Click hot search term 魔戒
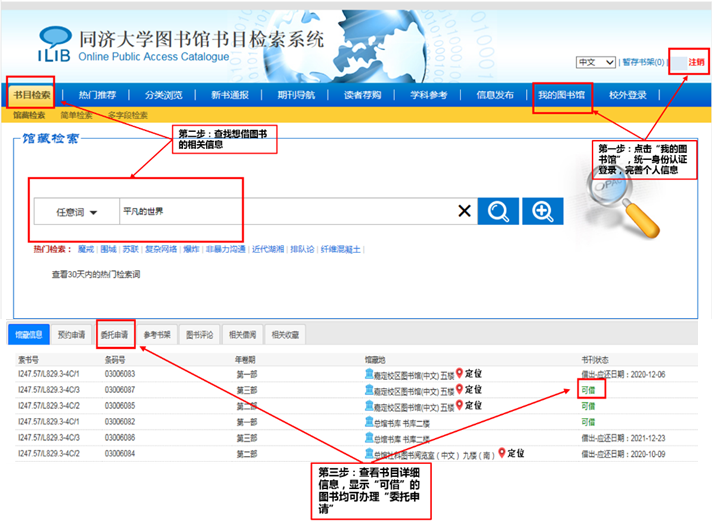This screenshot has width=712, height=521. 86,249
